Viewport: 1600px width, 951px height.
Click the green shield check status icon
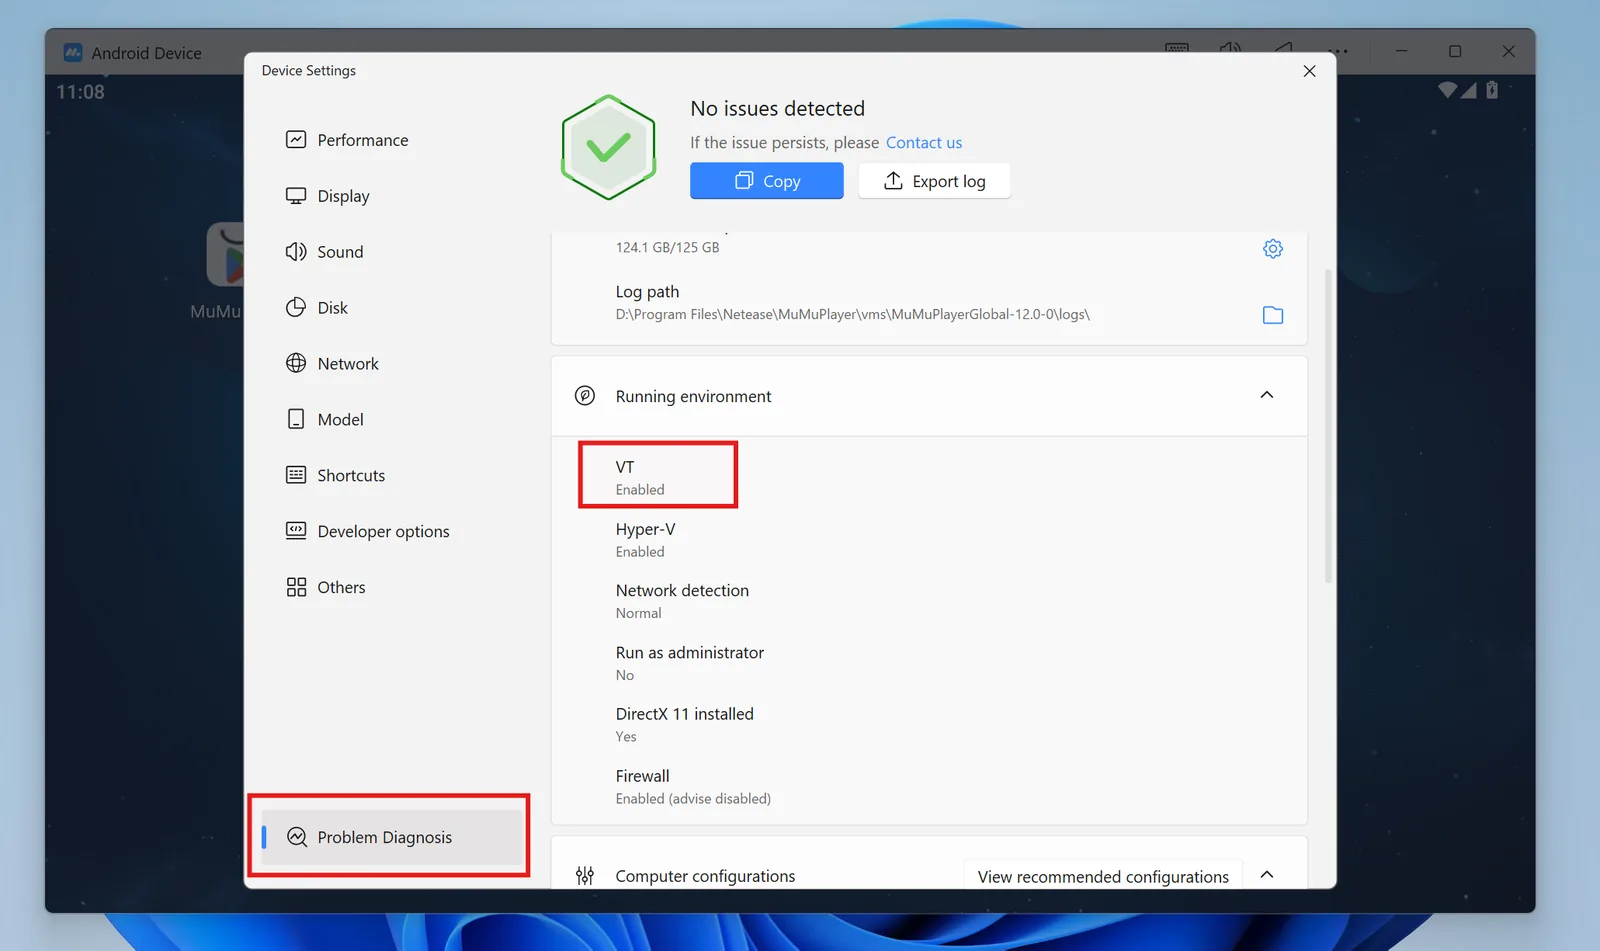(x=608, y=147)
